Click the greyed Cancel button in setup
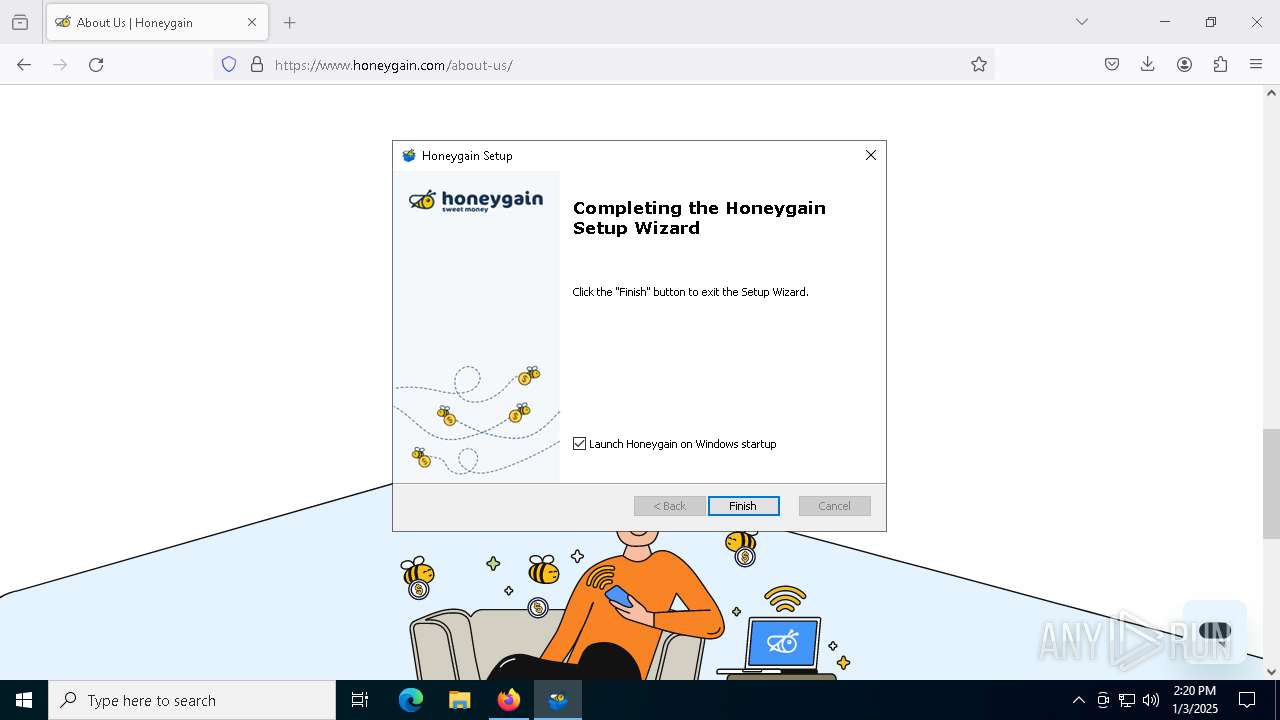 coord(834,506)
